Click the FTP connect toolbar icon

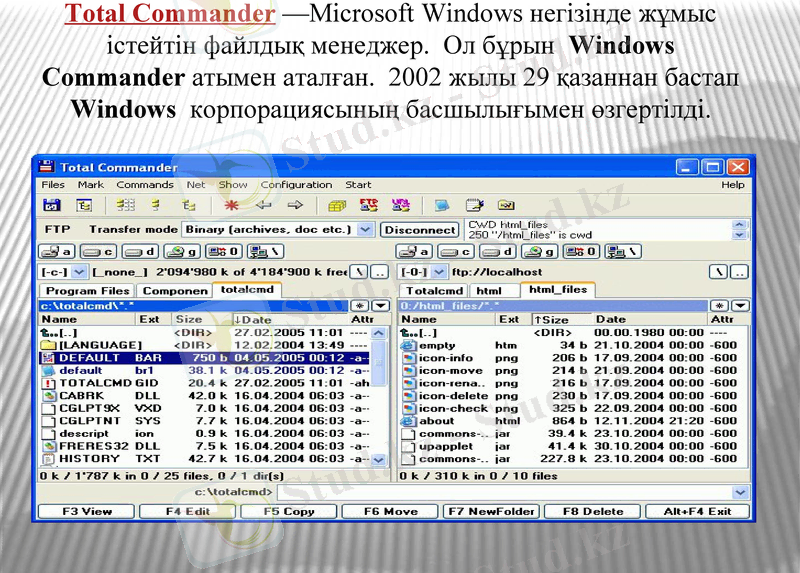pos(368,205)
